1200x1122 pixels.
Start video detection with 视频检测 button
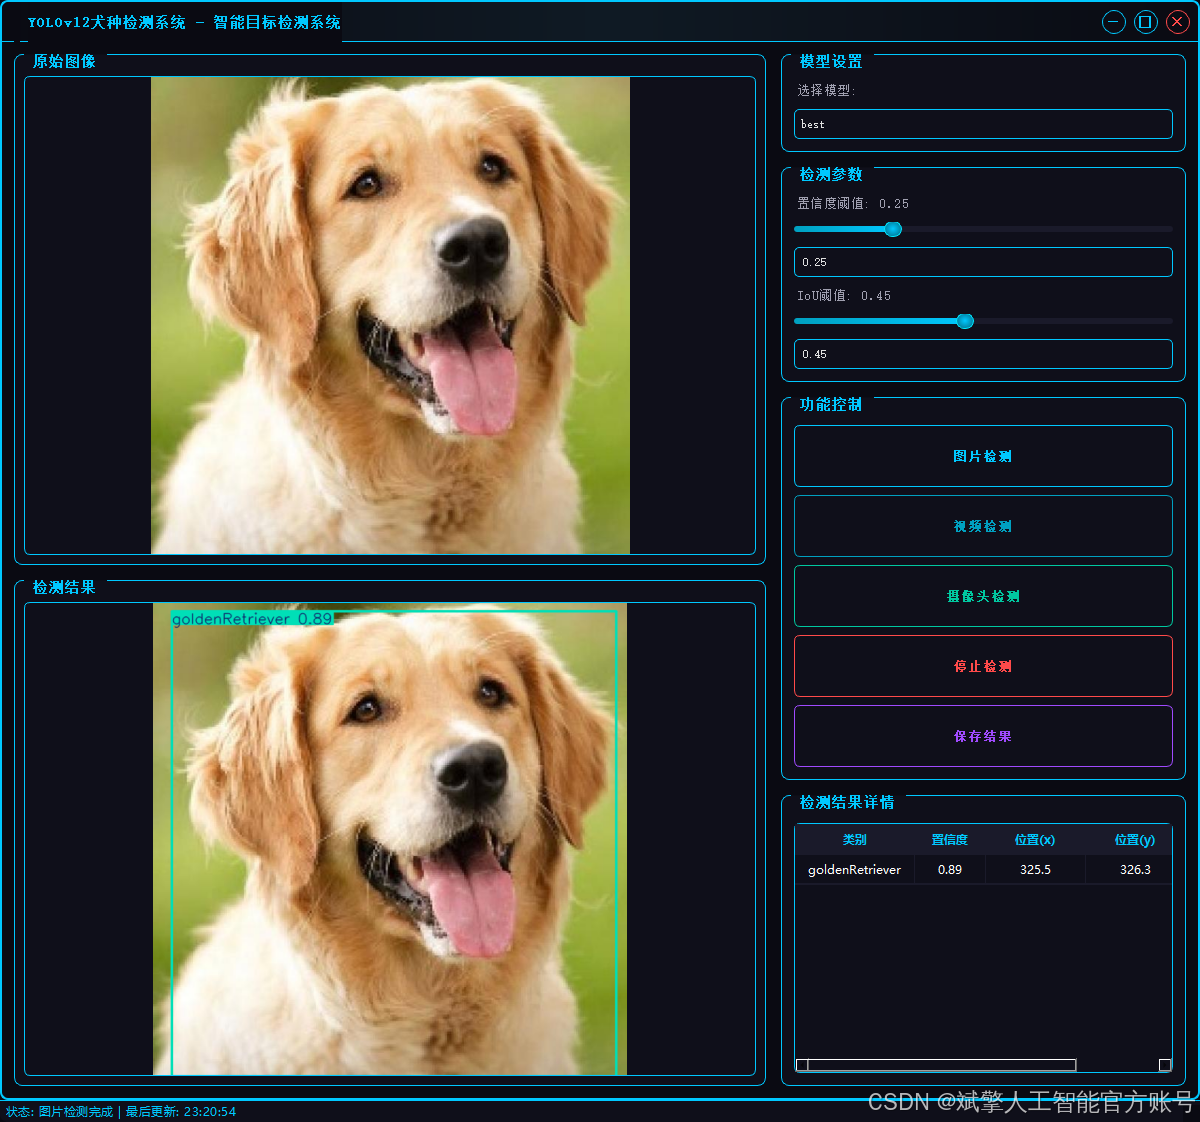983,526
